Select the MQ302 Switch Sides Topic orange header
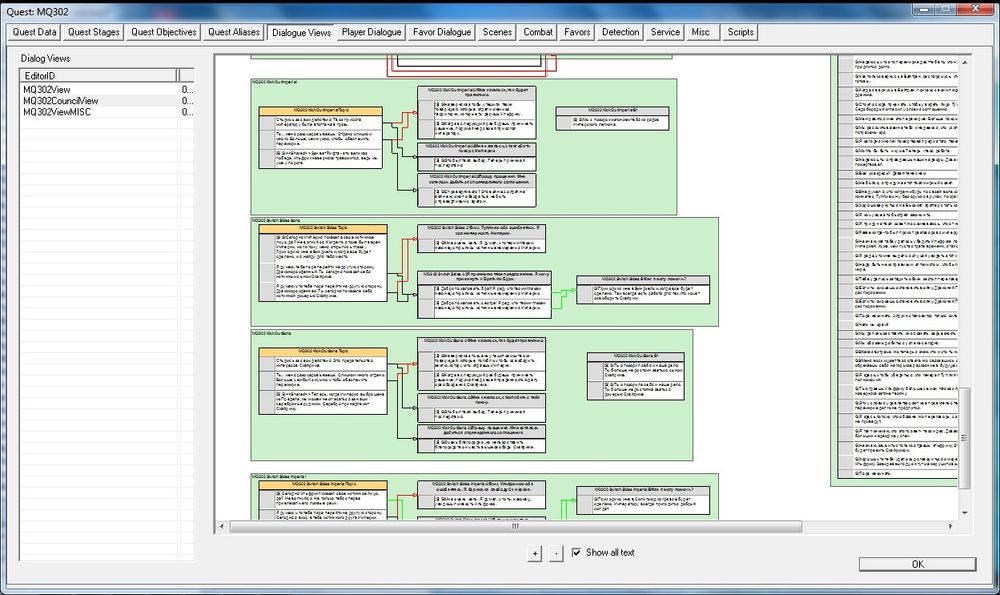1000x595 pixels. pyautogui.click(x=323, y=228)
